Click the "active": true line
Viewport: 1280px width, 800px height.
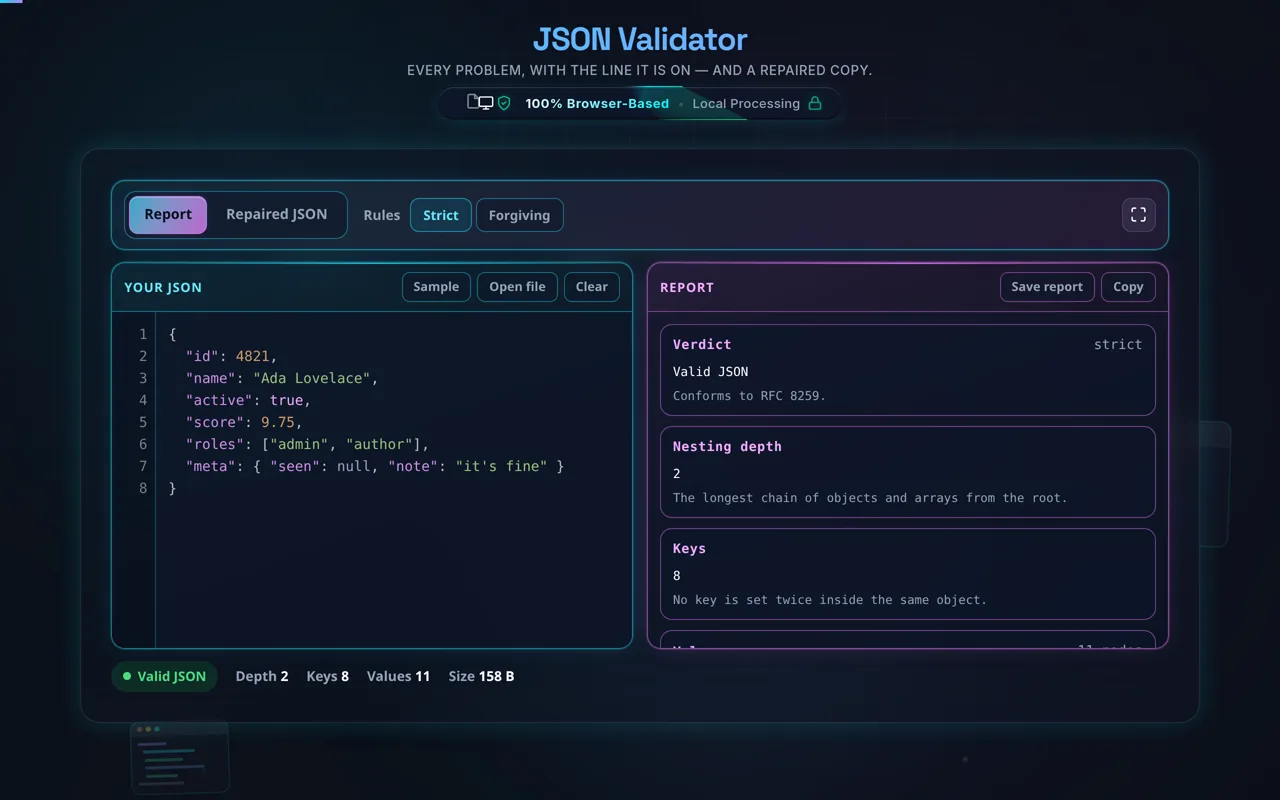pyautogui.click(x=248, y=400)
